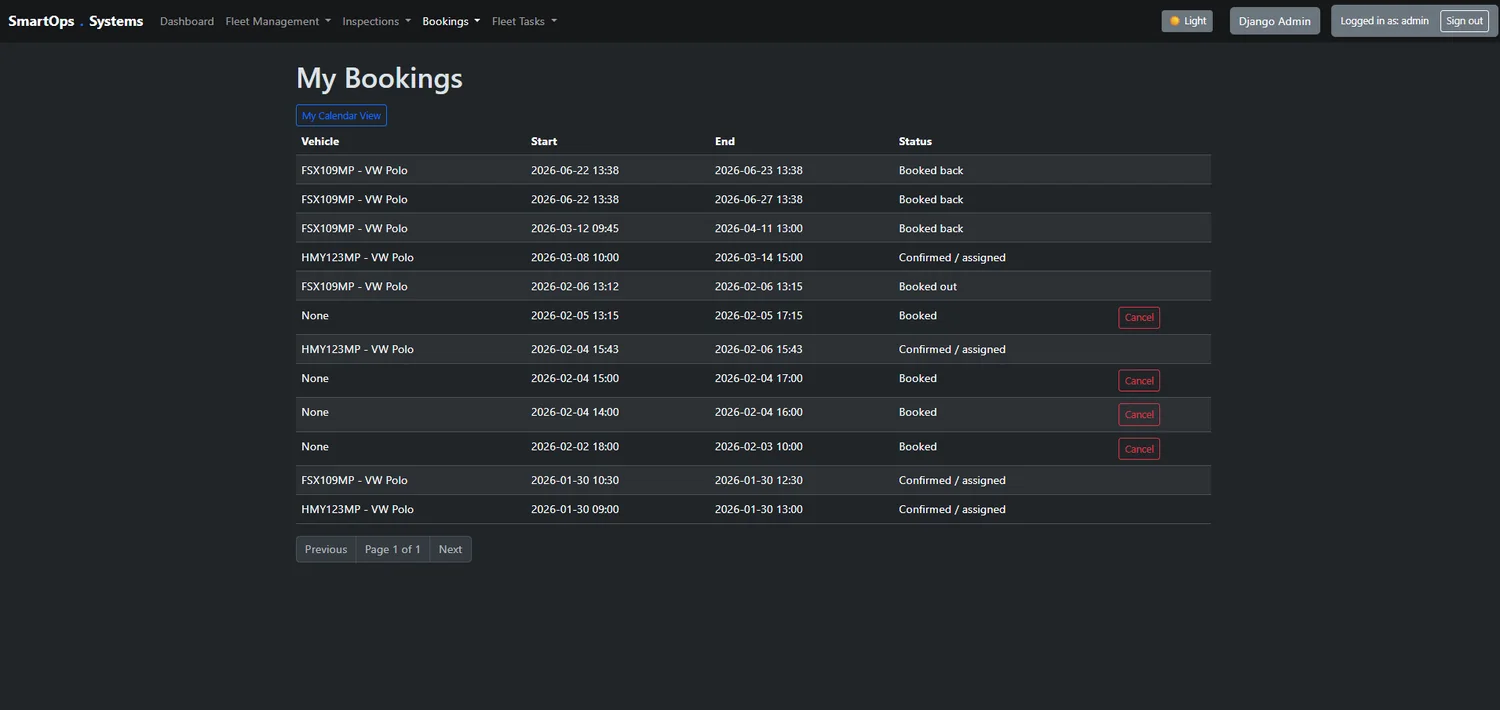
Task: Click the Page 1 of 1 indicator
Action: click(x=393, y=549)
